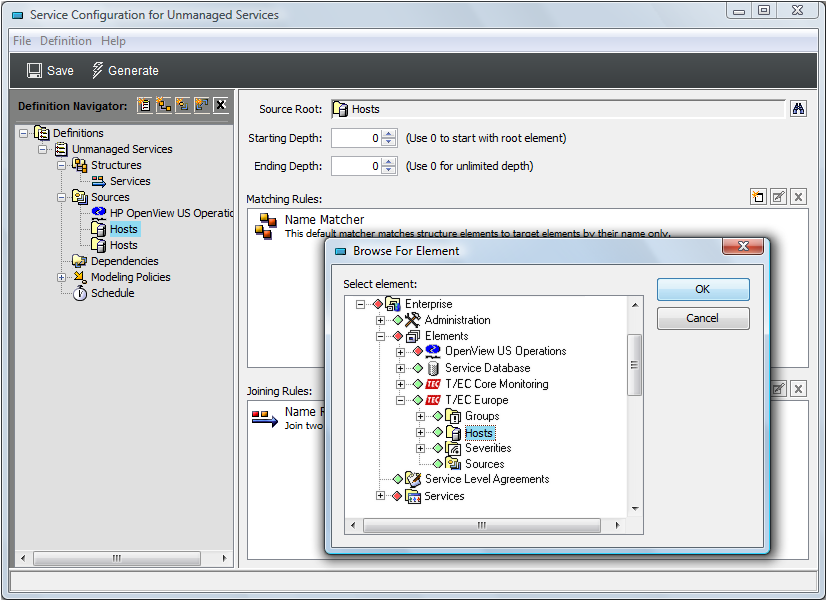This screenshot has width=826, height=600.
Task: Collapse the Elements node in dialog
Action: 380,336
